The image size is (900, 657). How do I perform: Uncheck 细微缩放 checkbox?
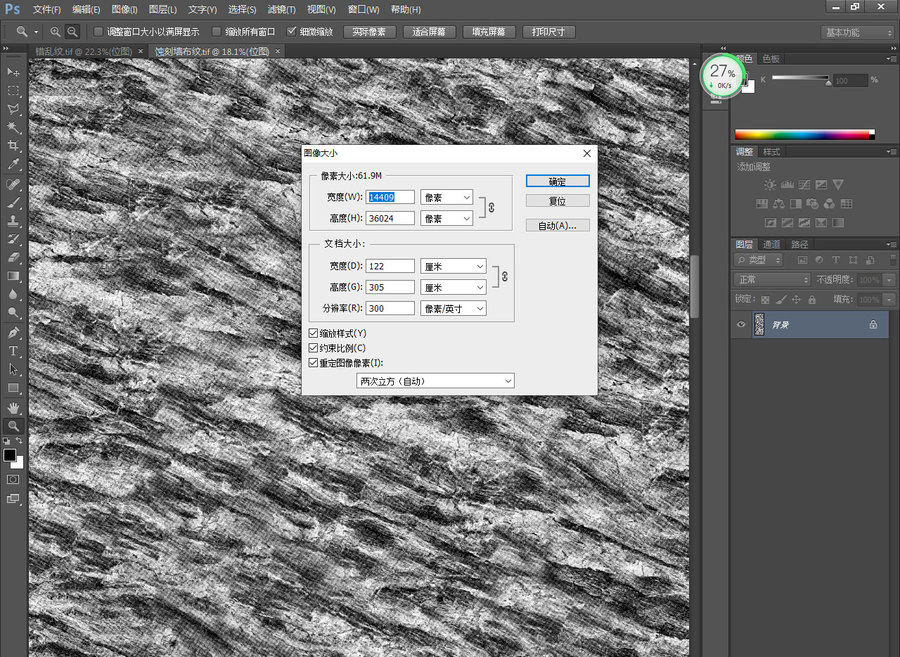point(292,32)
